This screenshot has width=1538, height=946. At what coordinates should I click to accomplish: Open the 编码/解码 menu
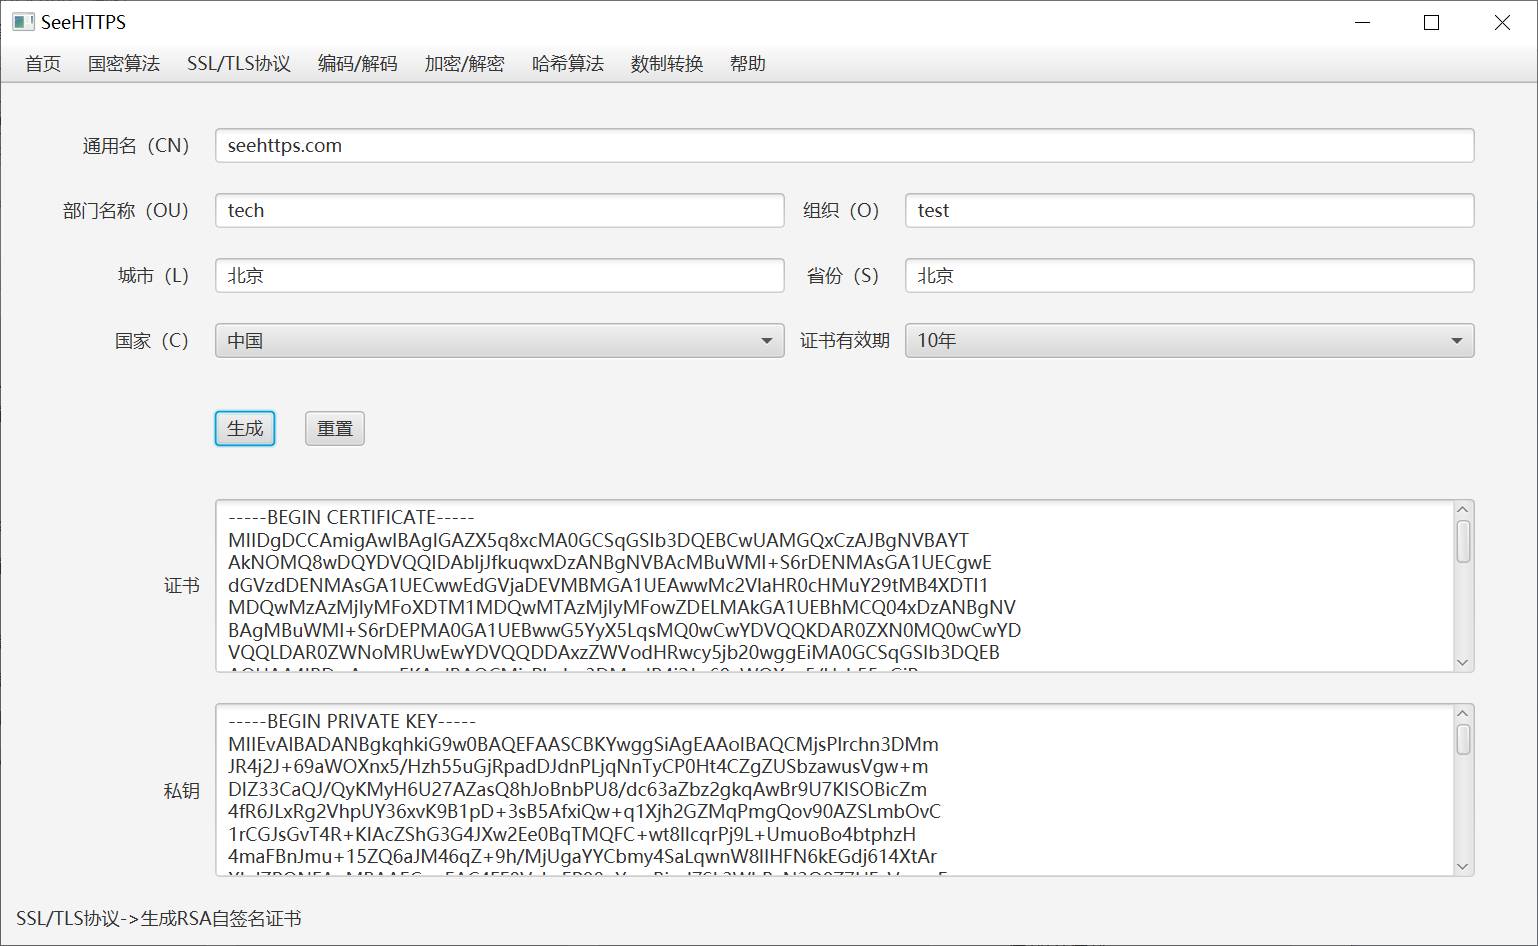[x=358, y=64]
